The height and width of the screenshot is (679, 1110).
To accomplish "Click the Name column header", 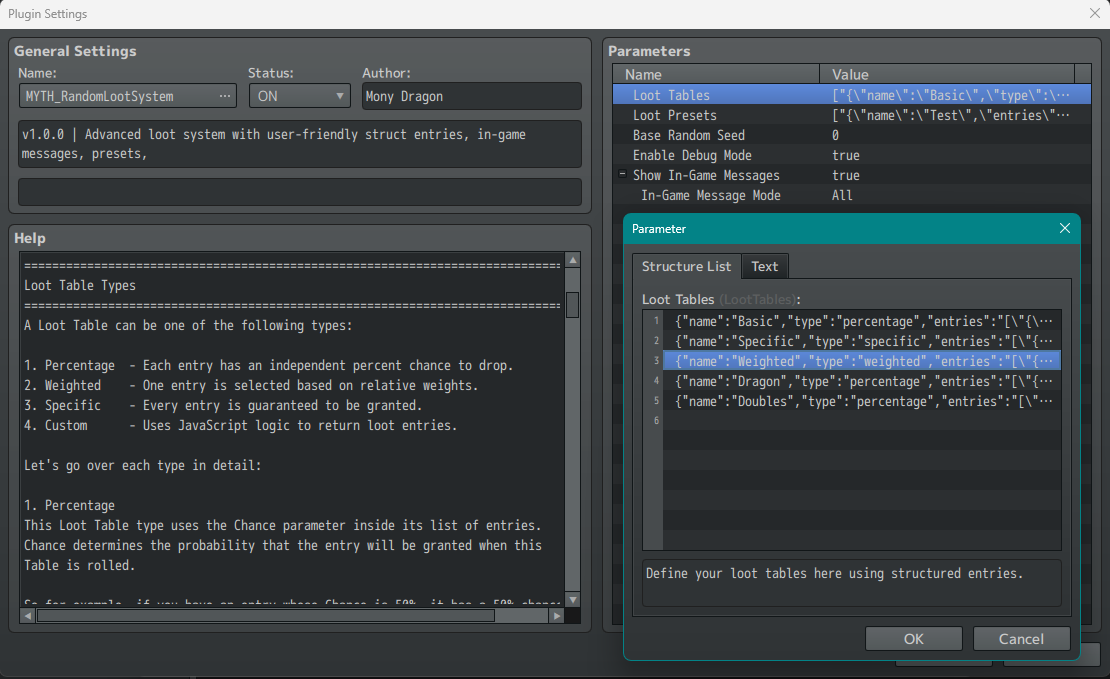I will [716, 74].
